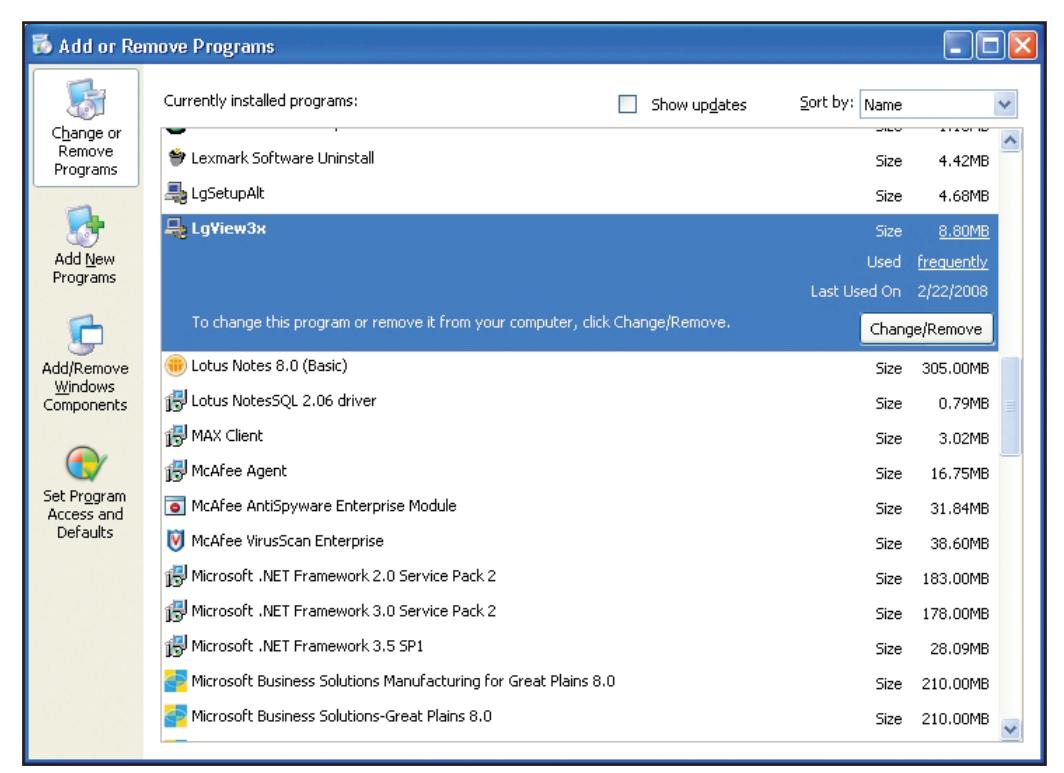The image size is (1064, 773).
Task: Click the .NET Framework 2.0 Service Pack 2 icon
Action: [x=176, y=576]
